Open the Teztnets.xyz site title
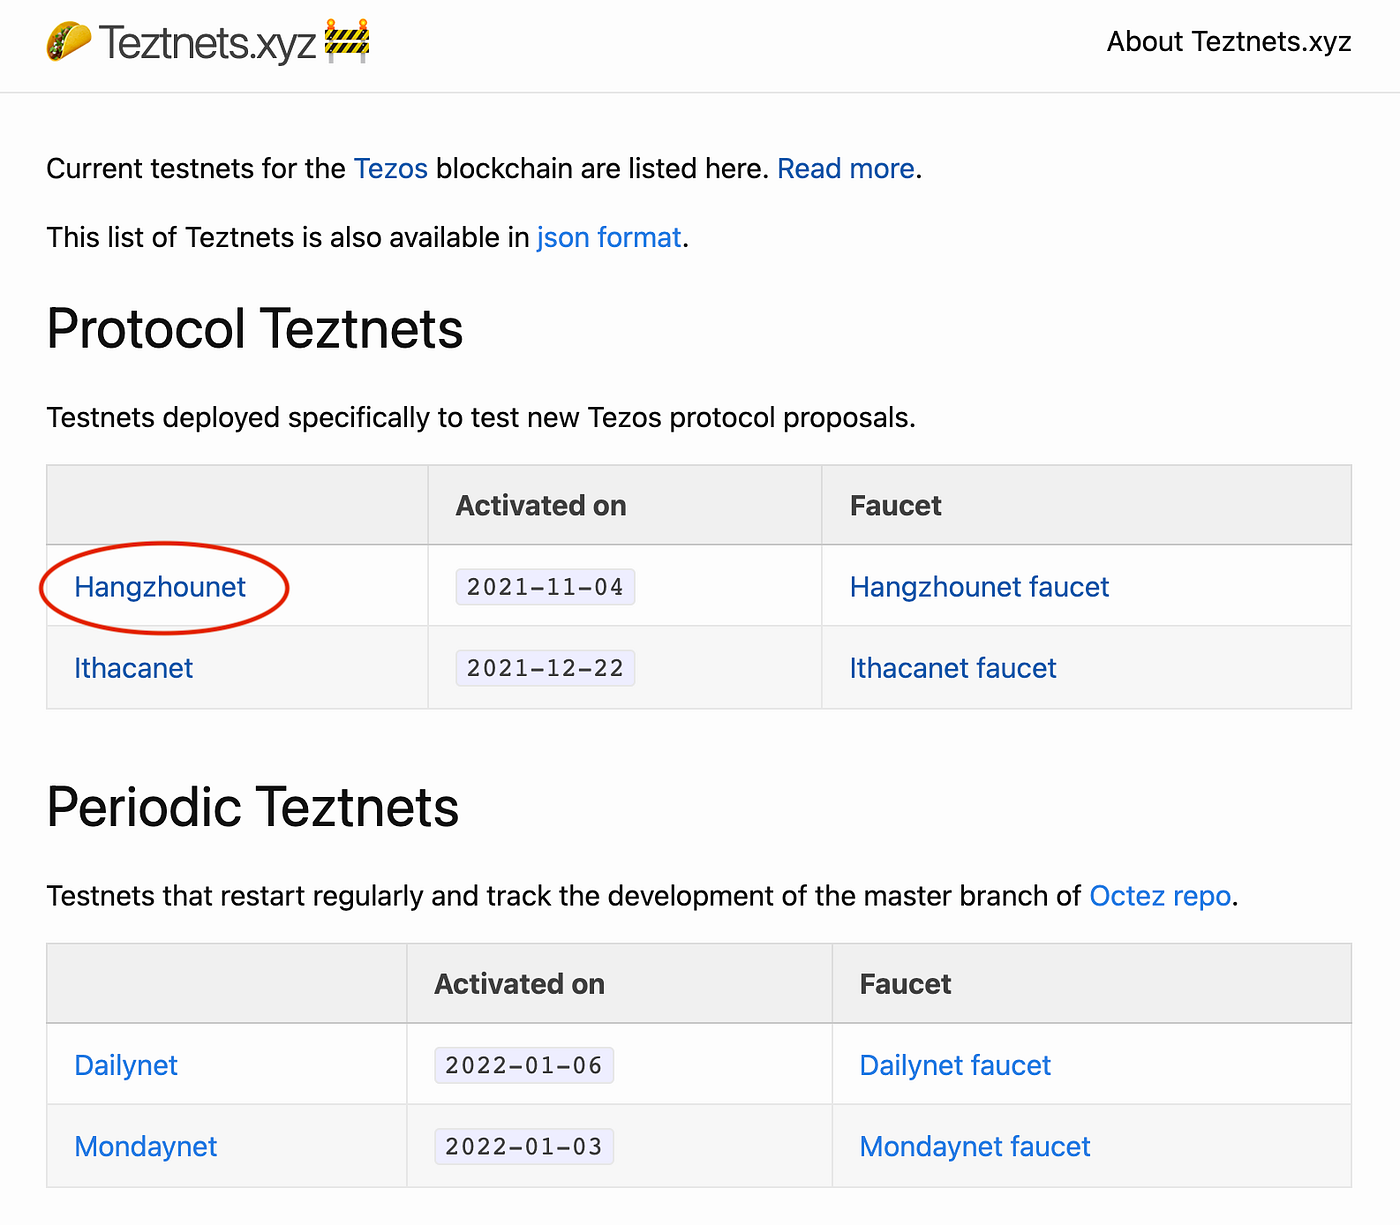 pyautogui.click(x=208, y=43)
